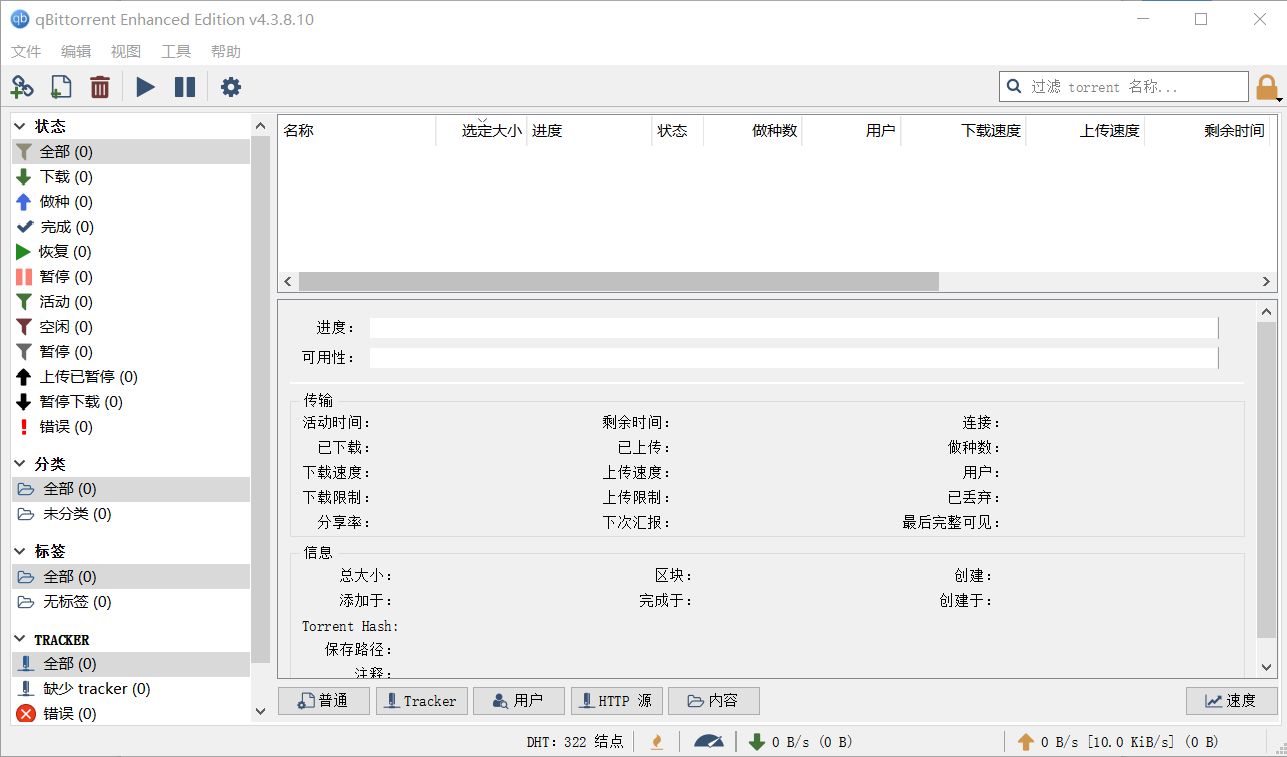This screenshot has height=757, width=1287.
Task: Click the pause icon in toolbar
Action: click(185, 87)
